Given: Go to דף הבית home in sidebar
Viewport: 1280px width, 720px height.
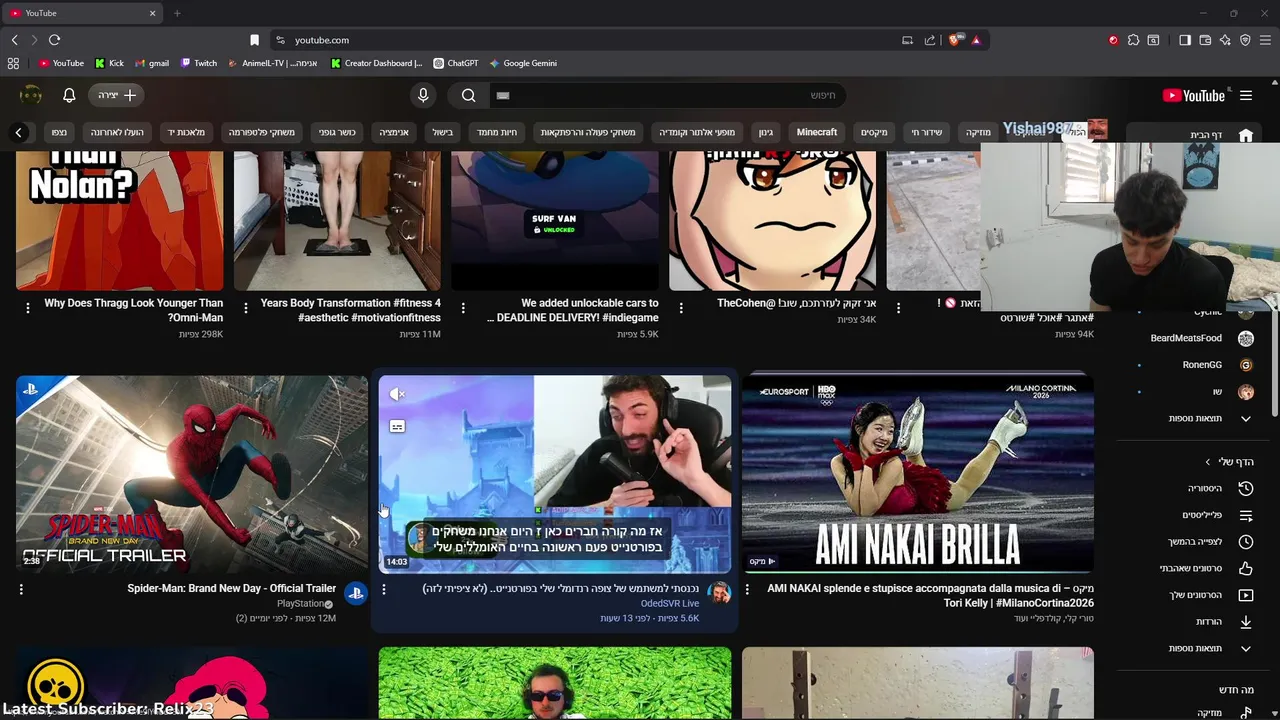Looking at the screenshot, I should click(1220, 135).
